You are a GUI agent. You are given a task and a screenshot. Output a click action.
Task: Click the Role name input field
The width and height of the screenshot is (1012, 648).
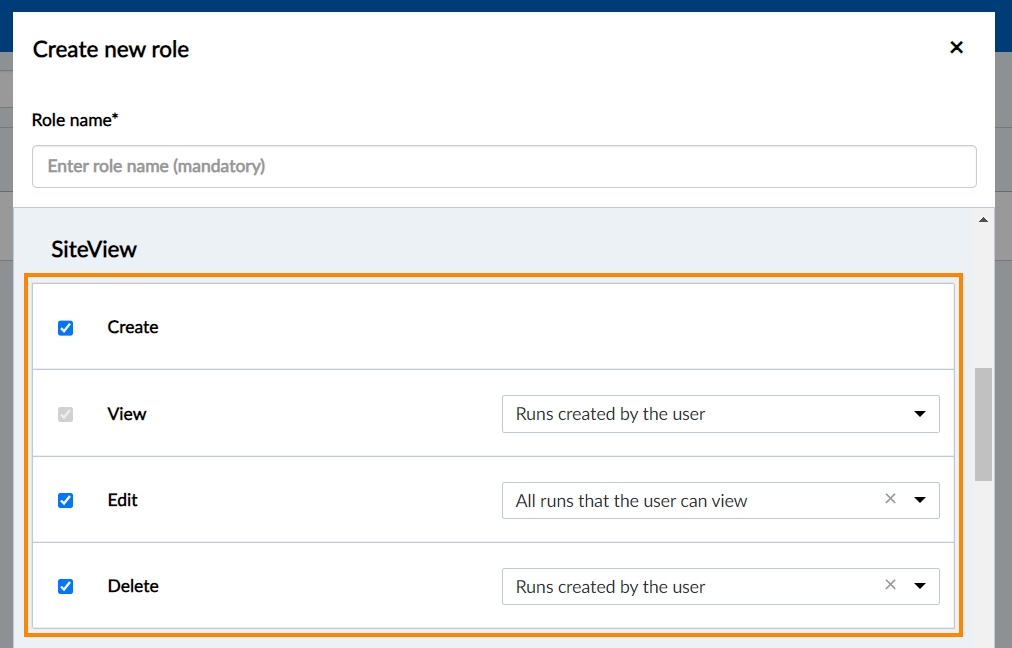coord(504,166)
